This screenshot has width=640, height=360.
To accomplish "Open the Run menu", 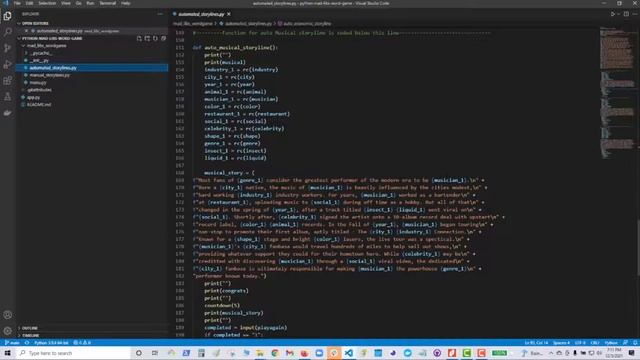I will coord(90,3).
